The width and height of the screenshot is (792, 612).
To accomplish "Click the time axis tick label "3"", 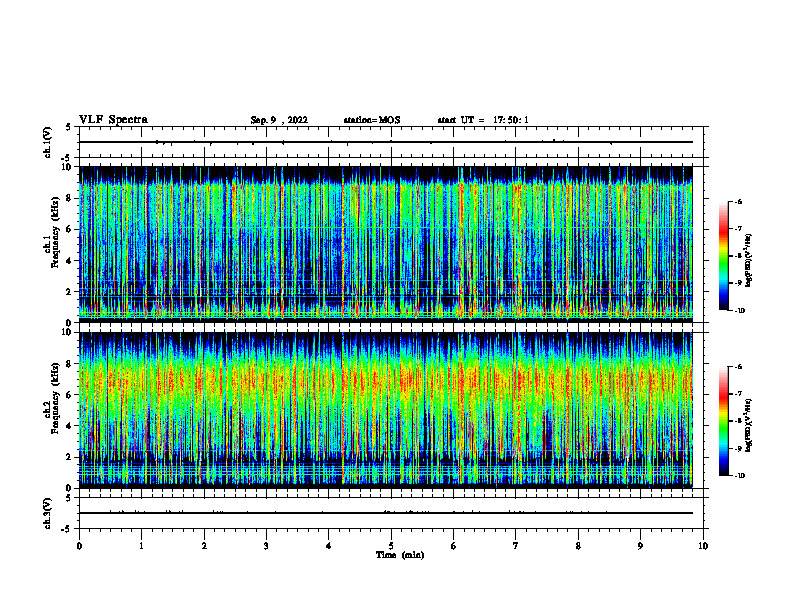I will point(266,546).
